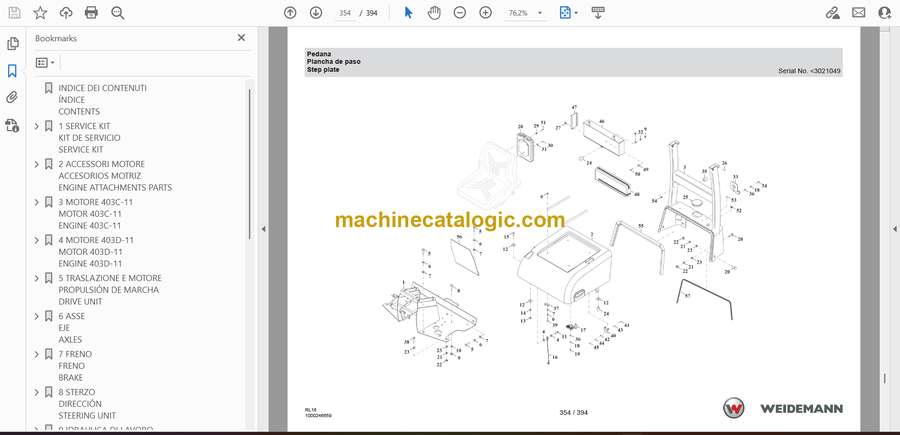This screenshot has height=435, width=900.
Task: Open the security lock panel icon
Action: [12, 125]
